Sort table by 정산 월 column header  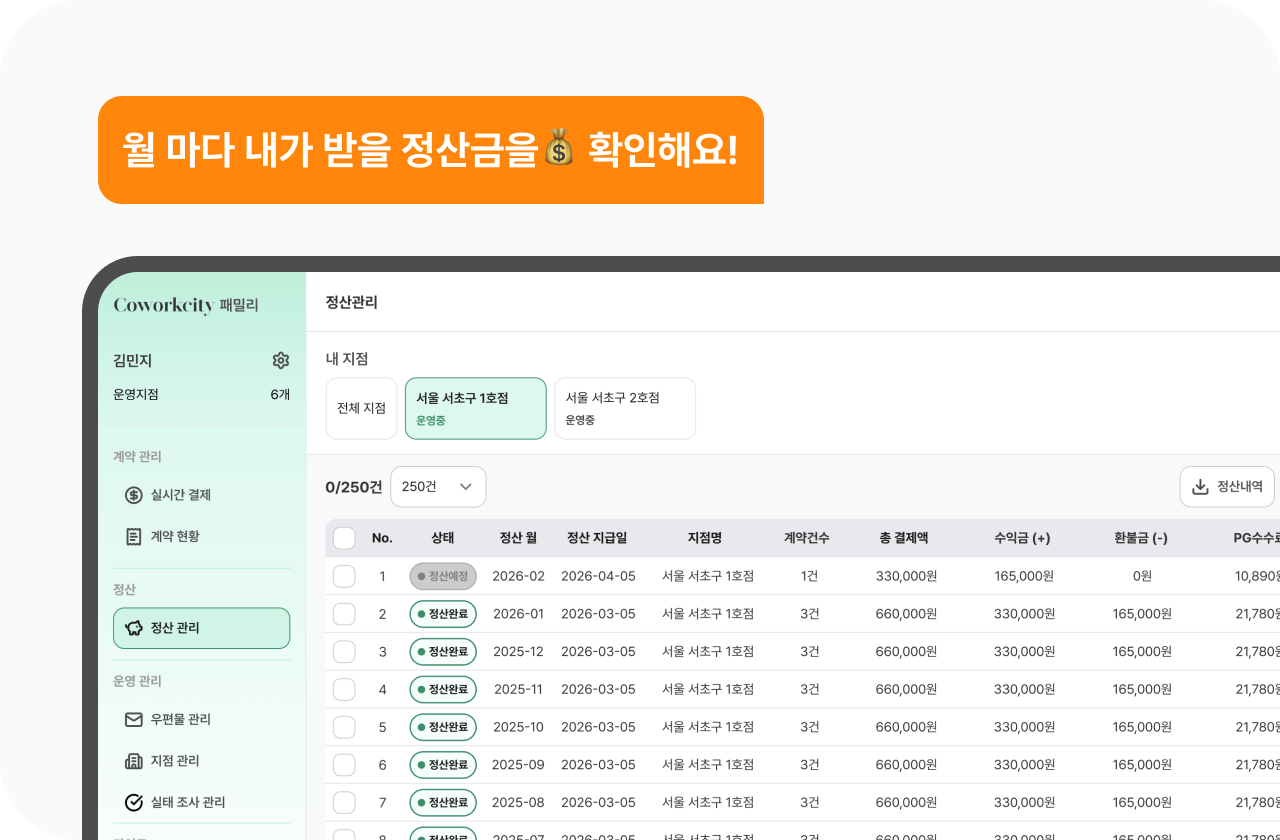click(518, 538)
